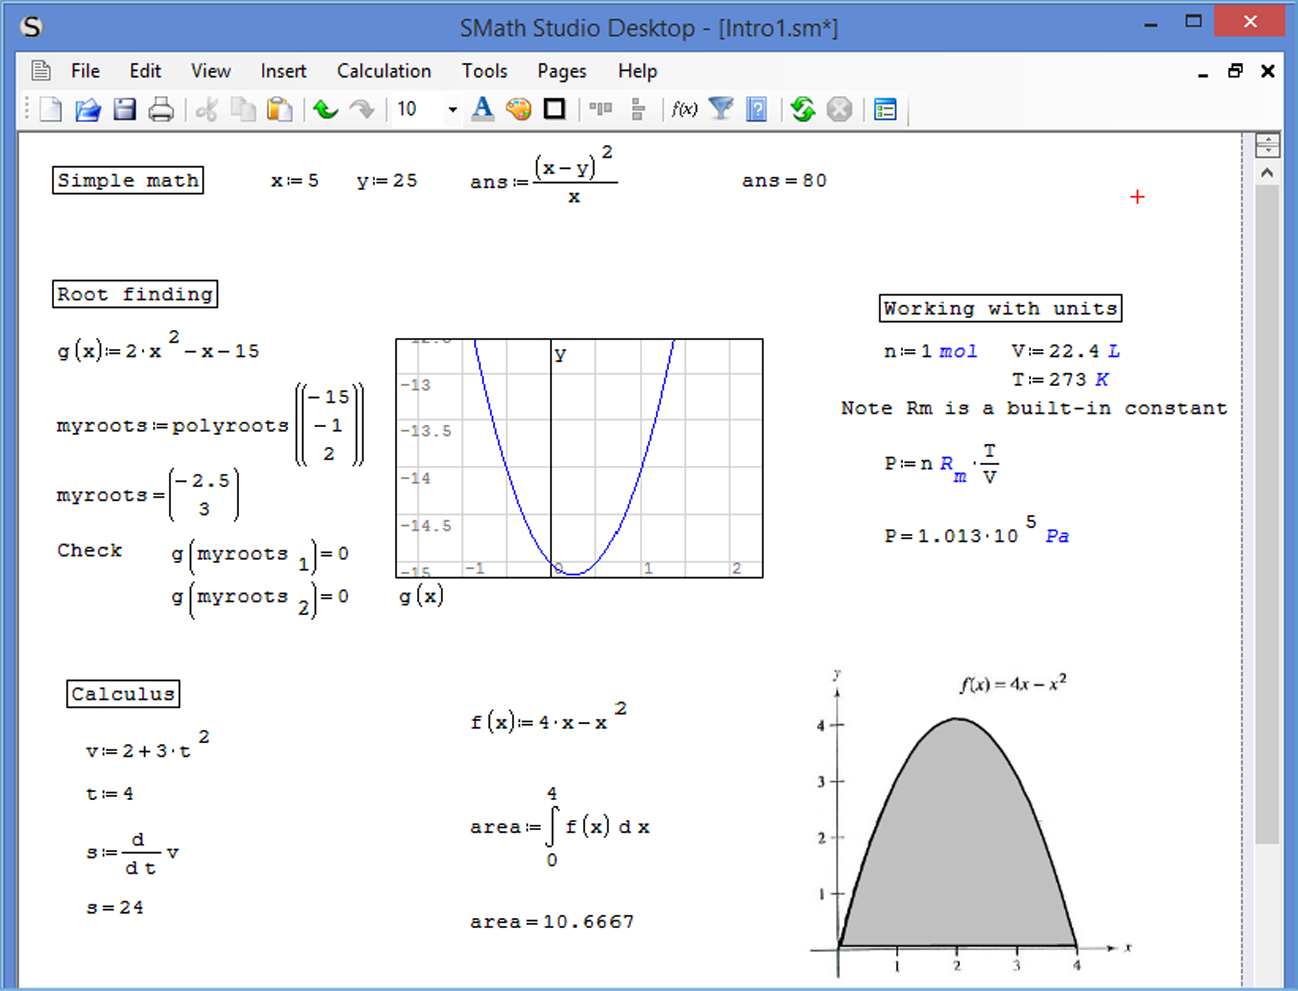Image resolution: width=1298 pixels, height=991 pixels.
Task: Insert a function with the f(x) icon
Action: pyautogui.click(x=684, y=109)
